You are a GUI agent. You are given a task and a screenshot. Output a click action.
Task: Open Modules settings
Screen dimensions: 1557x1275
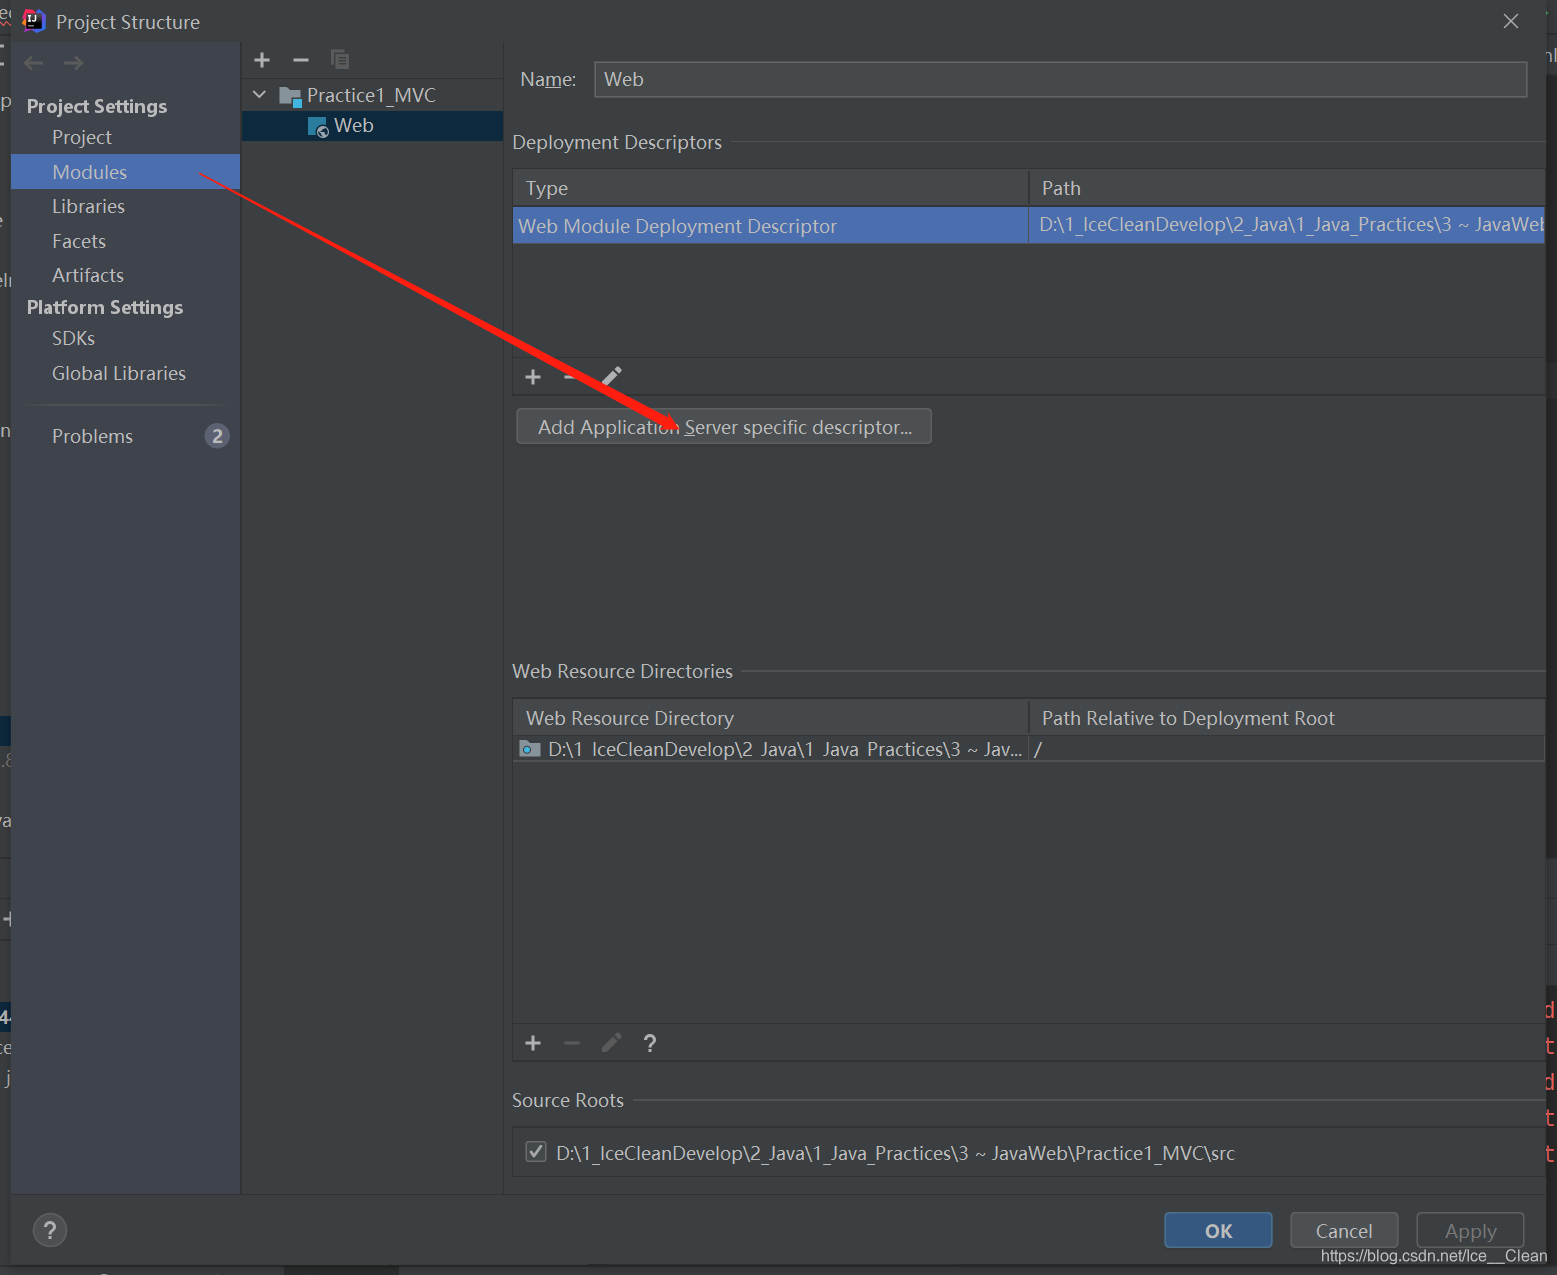[125, 172]
